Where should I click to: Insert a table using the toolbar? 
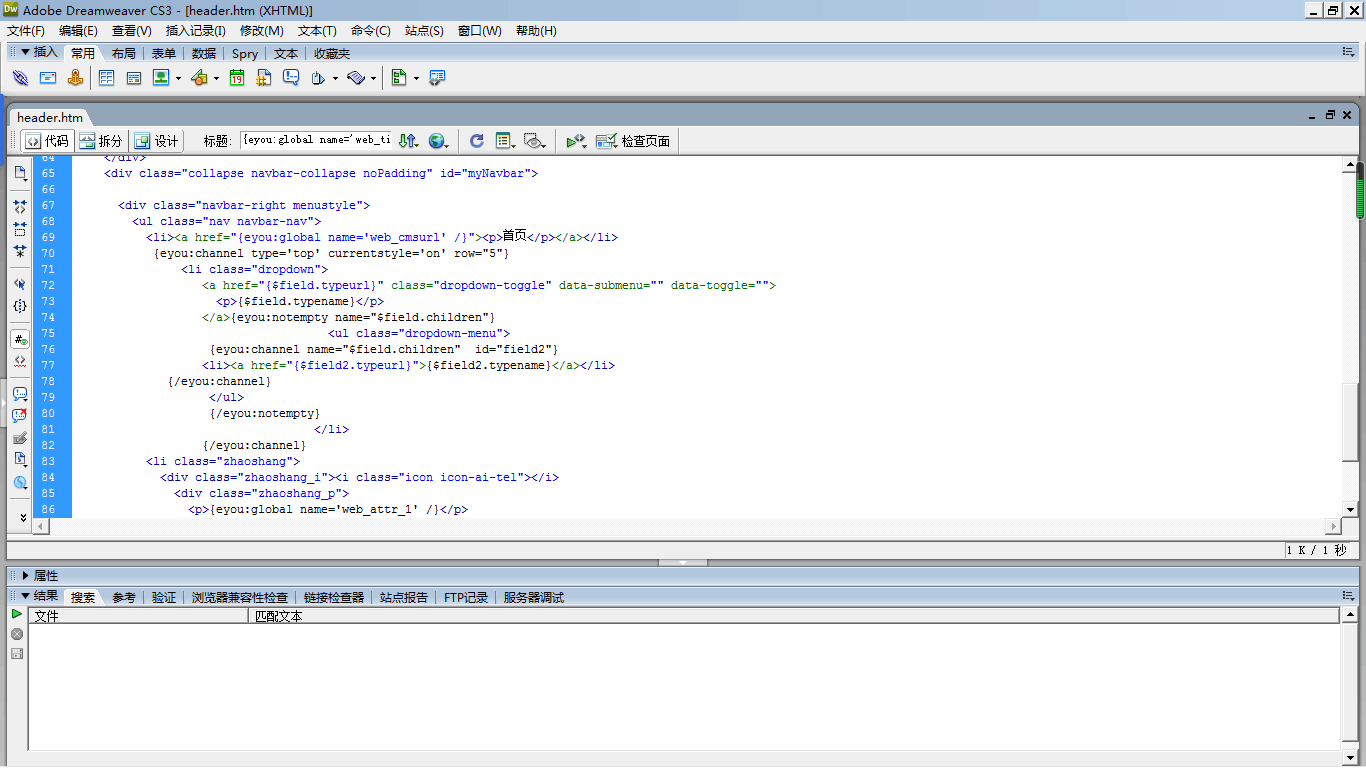(106, 78)
